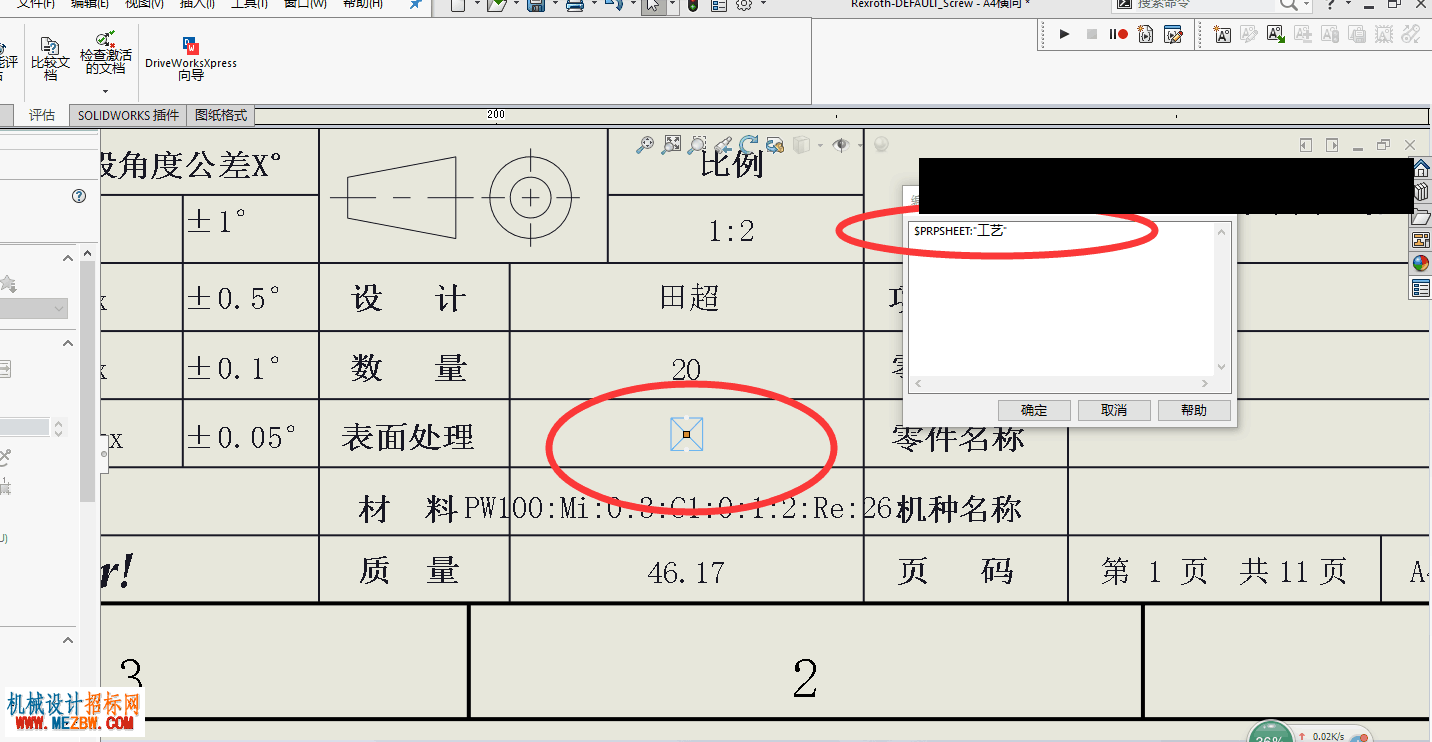Open the display style cube icon

pyautogui.click(x=800, y=145)
